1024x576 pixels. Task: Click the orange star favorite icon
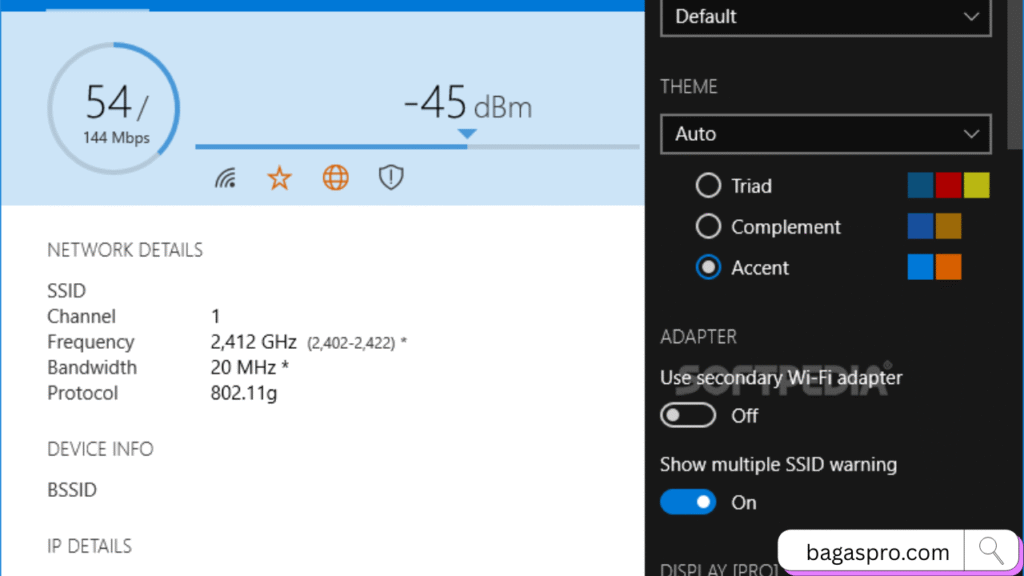click(279, 179)
